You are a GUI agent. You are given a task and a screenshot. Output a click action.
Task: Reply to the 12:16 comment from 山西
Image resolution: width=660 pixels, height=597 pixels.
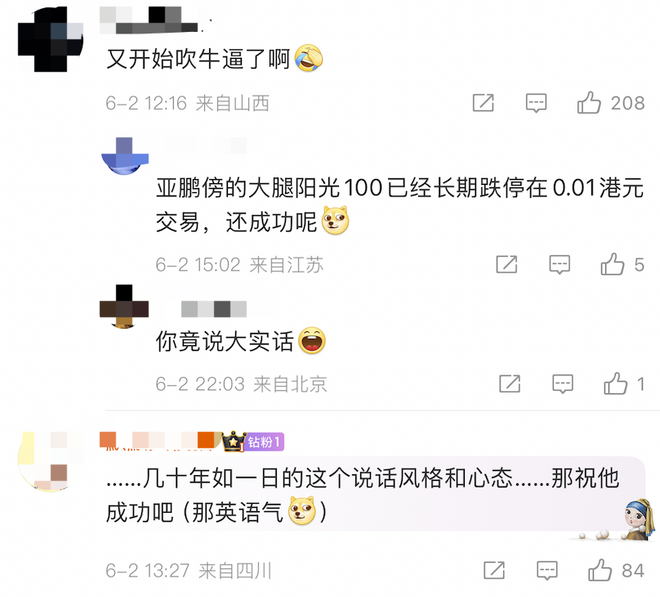(536, 103)
